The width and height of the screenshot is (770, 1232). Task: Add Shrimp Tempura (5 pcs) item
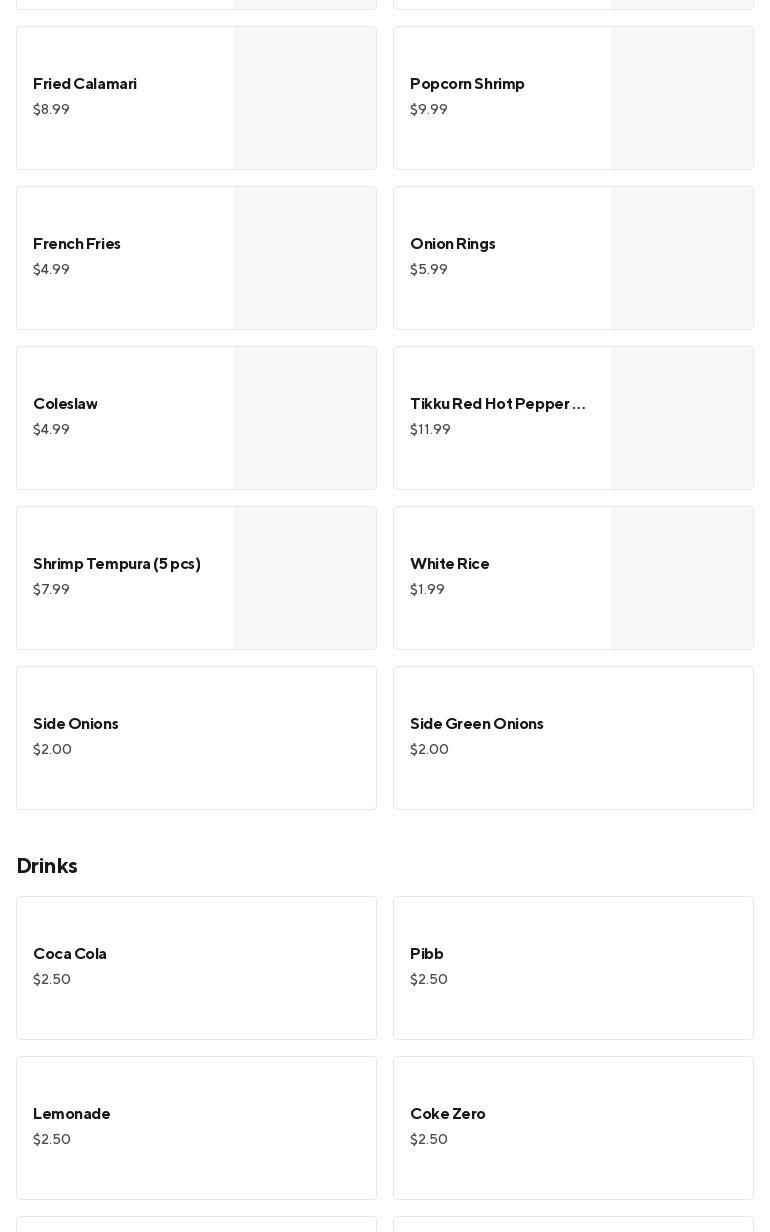point(196,578)
